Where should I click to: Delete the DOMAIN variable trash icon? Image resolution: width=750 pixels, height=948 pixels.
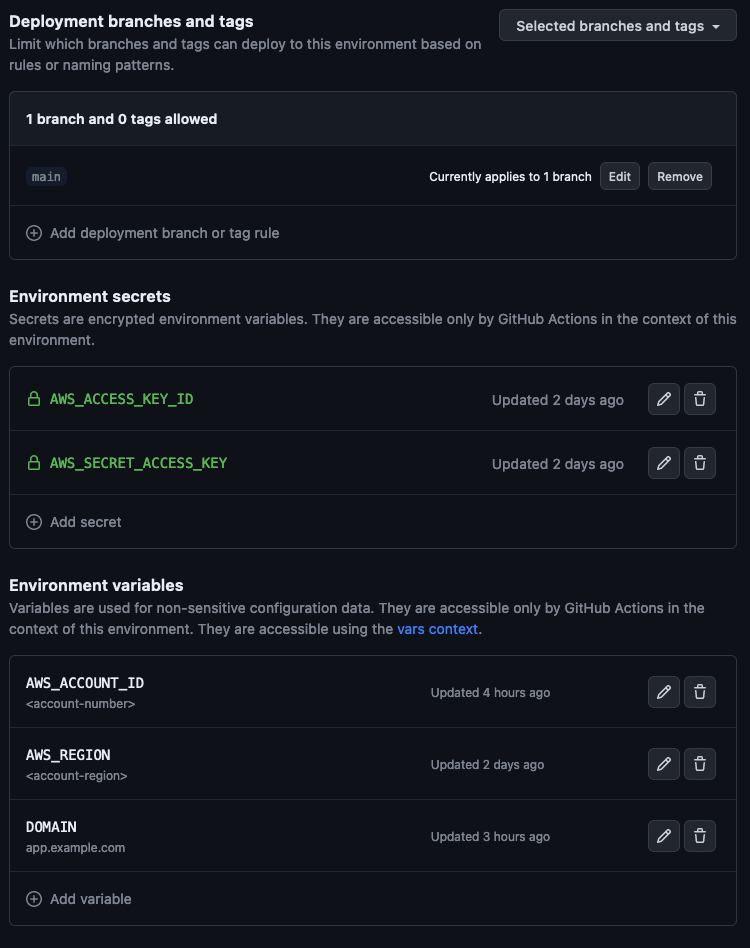pyautogui.click(x=700, y=836)
